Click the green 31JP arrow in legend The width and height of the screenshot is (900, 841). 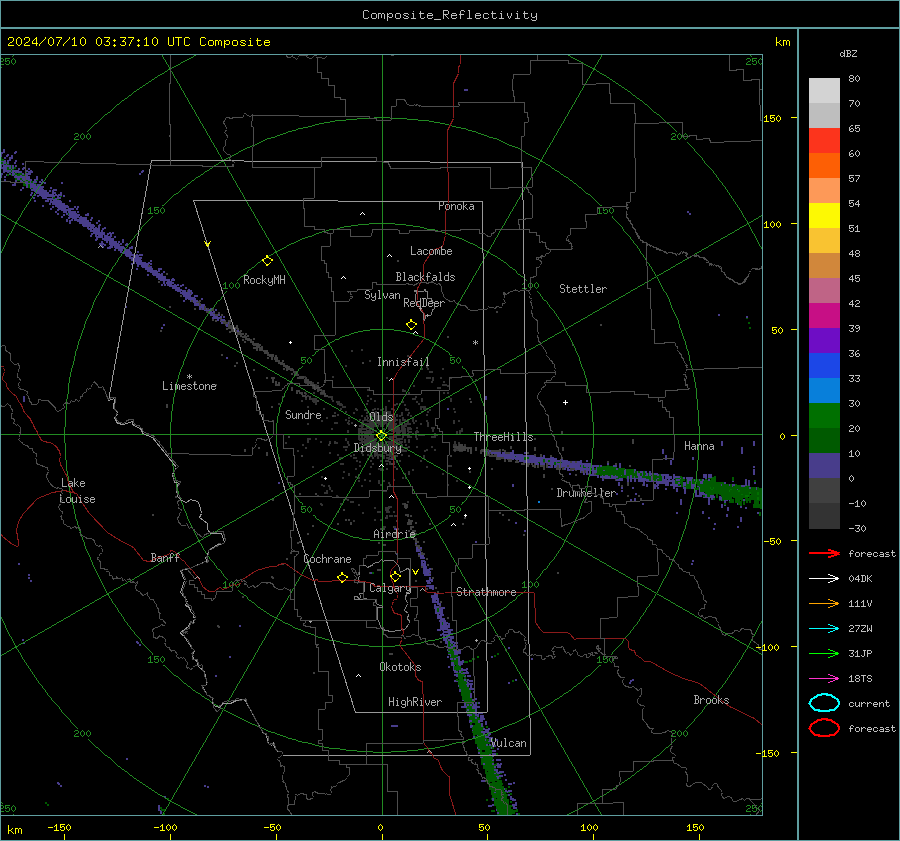pos(824,653)
